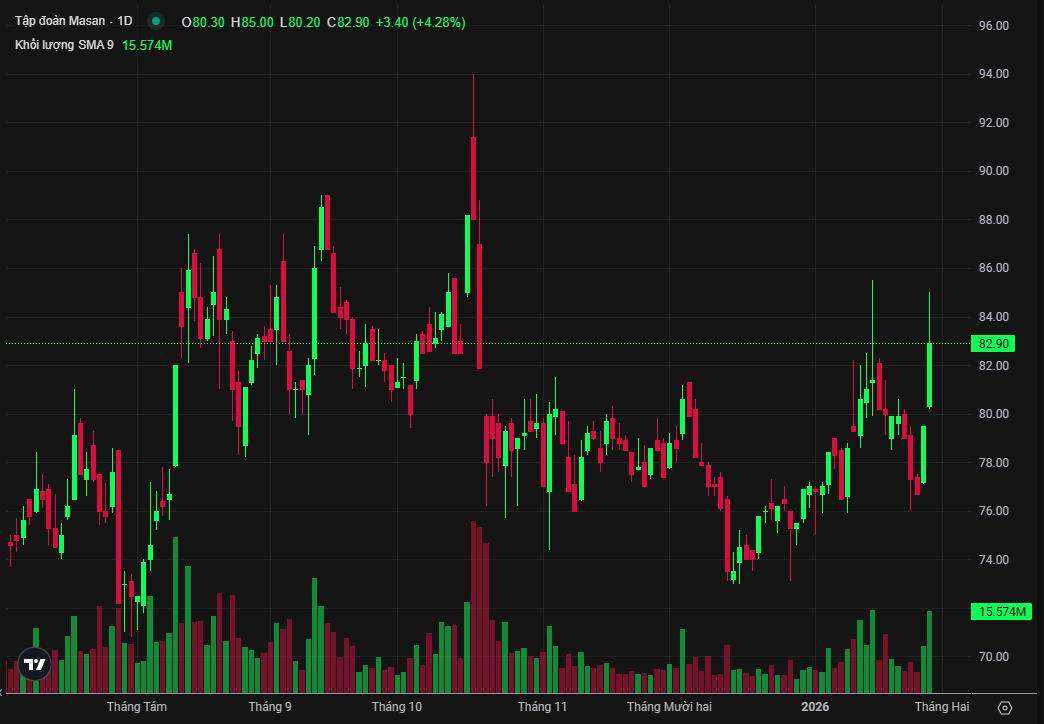Click the 15.574M volume label on axis
The image size is (1044, 724).
coord(1002,611)
